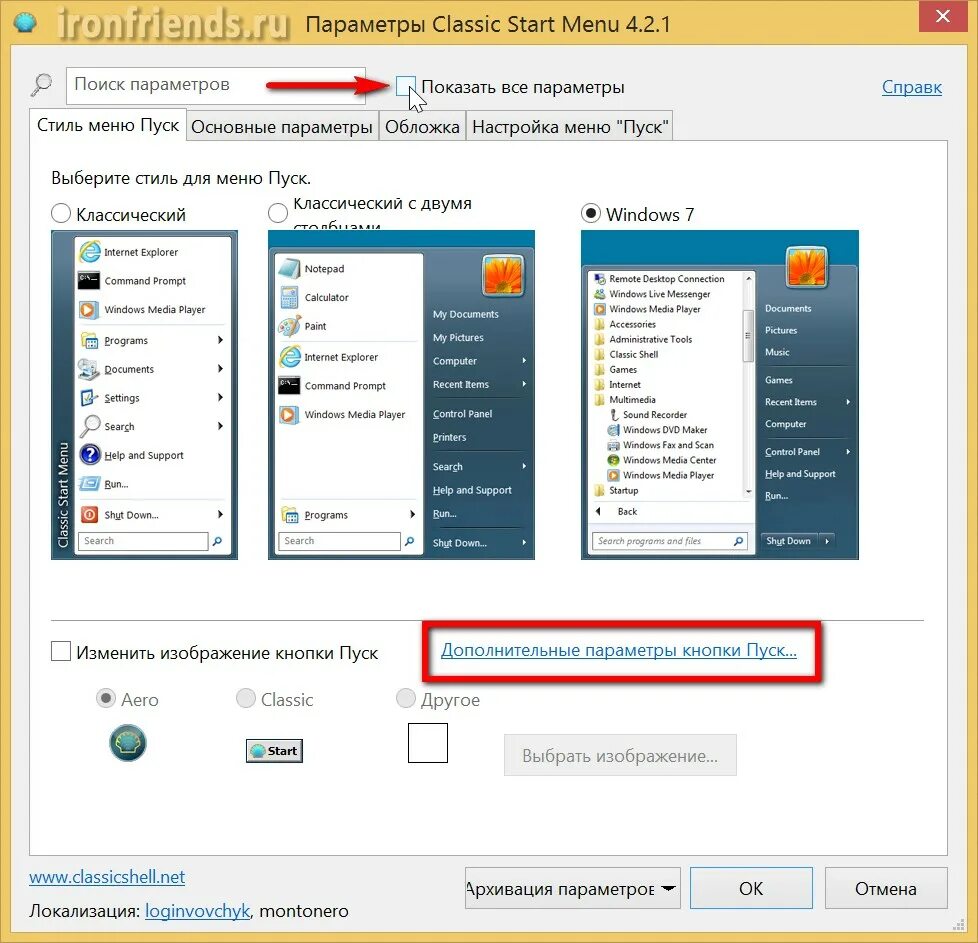Enable 'Показать все параметры' checkbox
This screenshot has width=978, height=943.
[405, 86]
